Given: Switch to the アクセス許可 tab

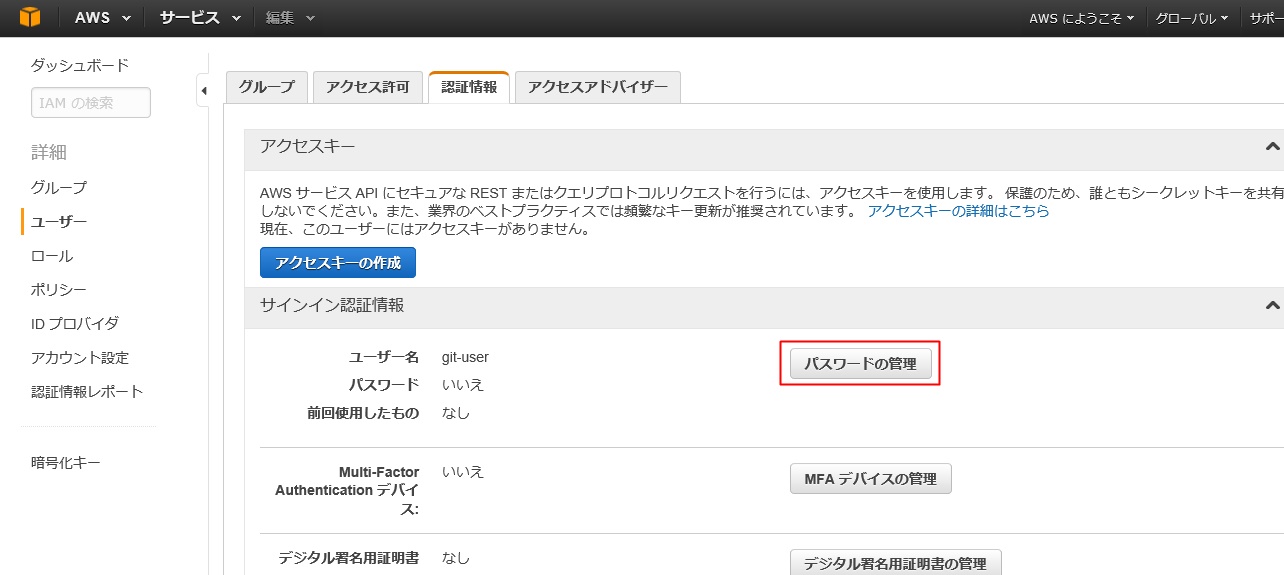Looking at the screenshot, I should (368, 87).
